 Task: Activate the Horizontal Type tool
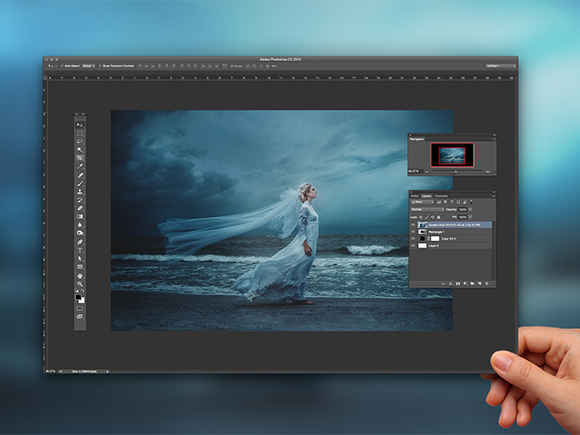80,250
